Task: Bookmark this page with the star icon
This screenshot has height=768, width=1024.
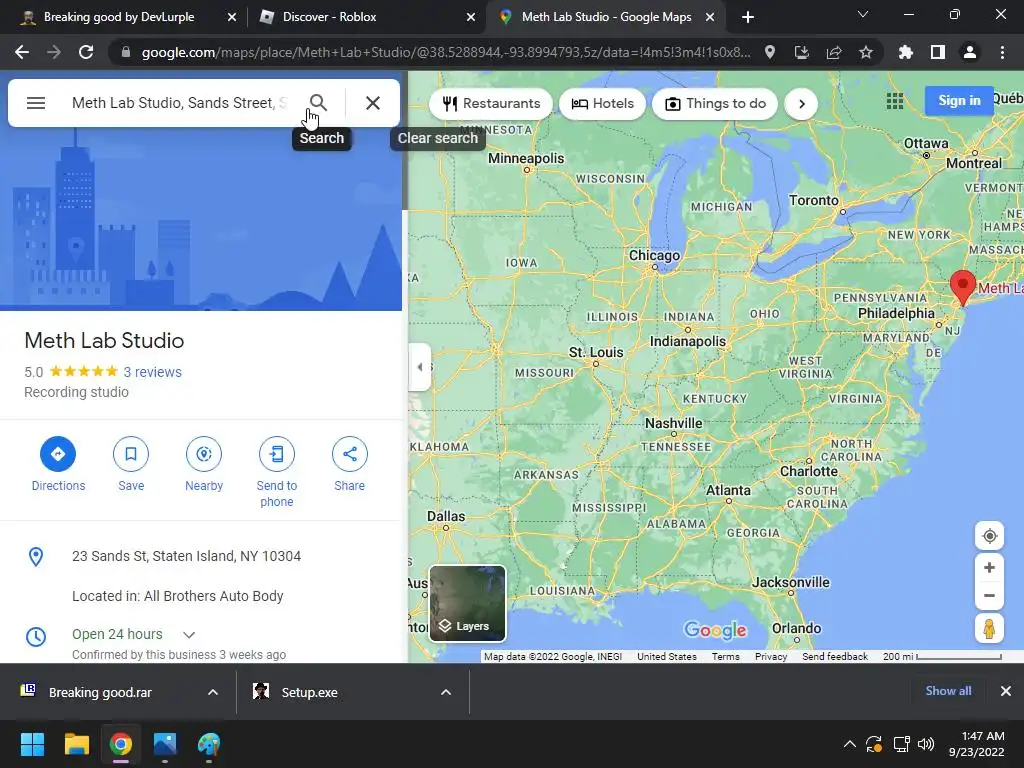Action: [x=866, y=52]
